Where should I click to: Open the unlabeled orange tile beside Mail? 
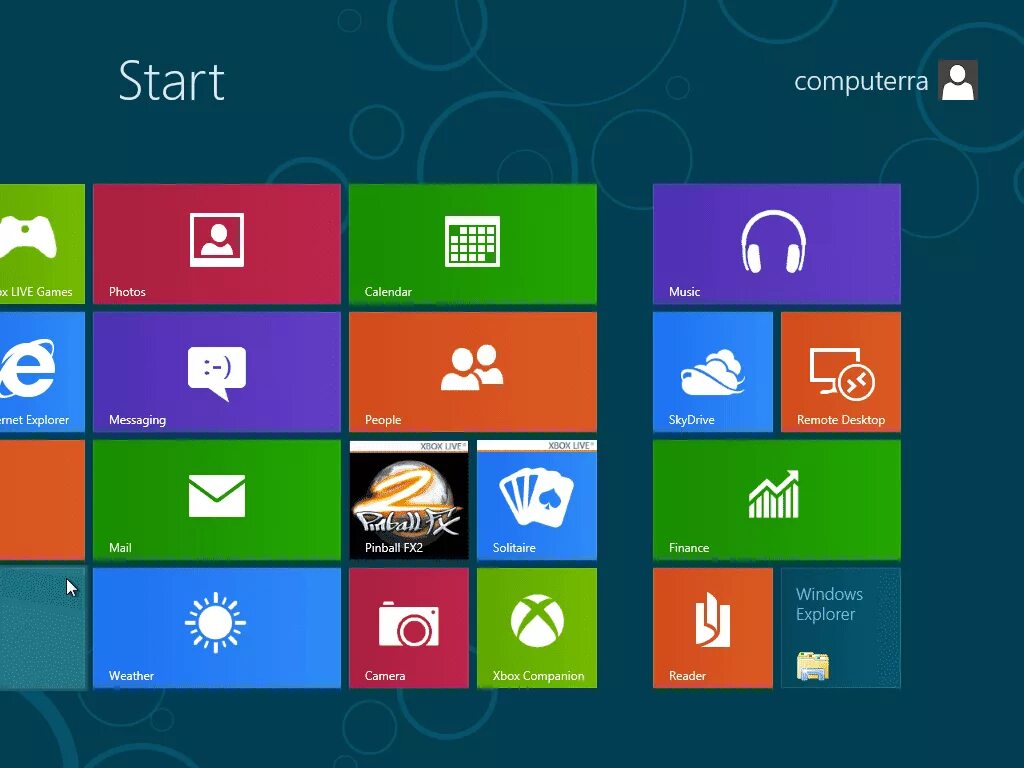(42, 500)
